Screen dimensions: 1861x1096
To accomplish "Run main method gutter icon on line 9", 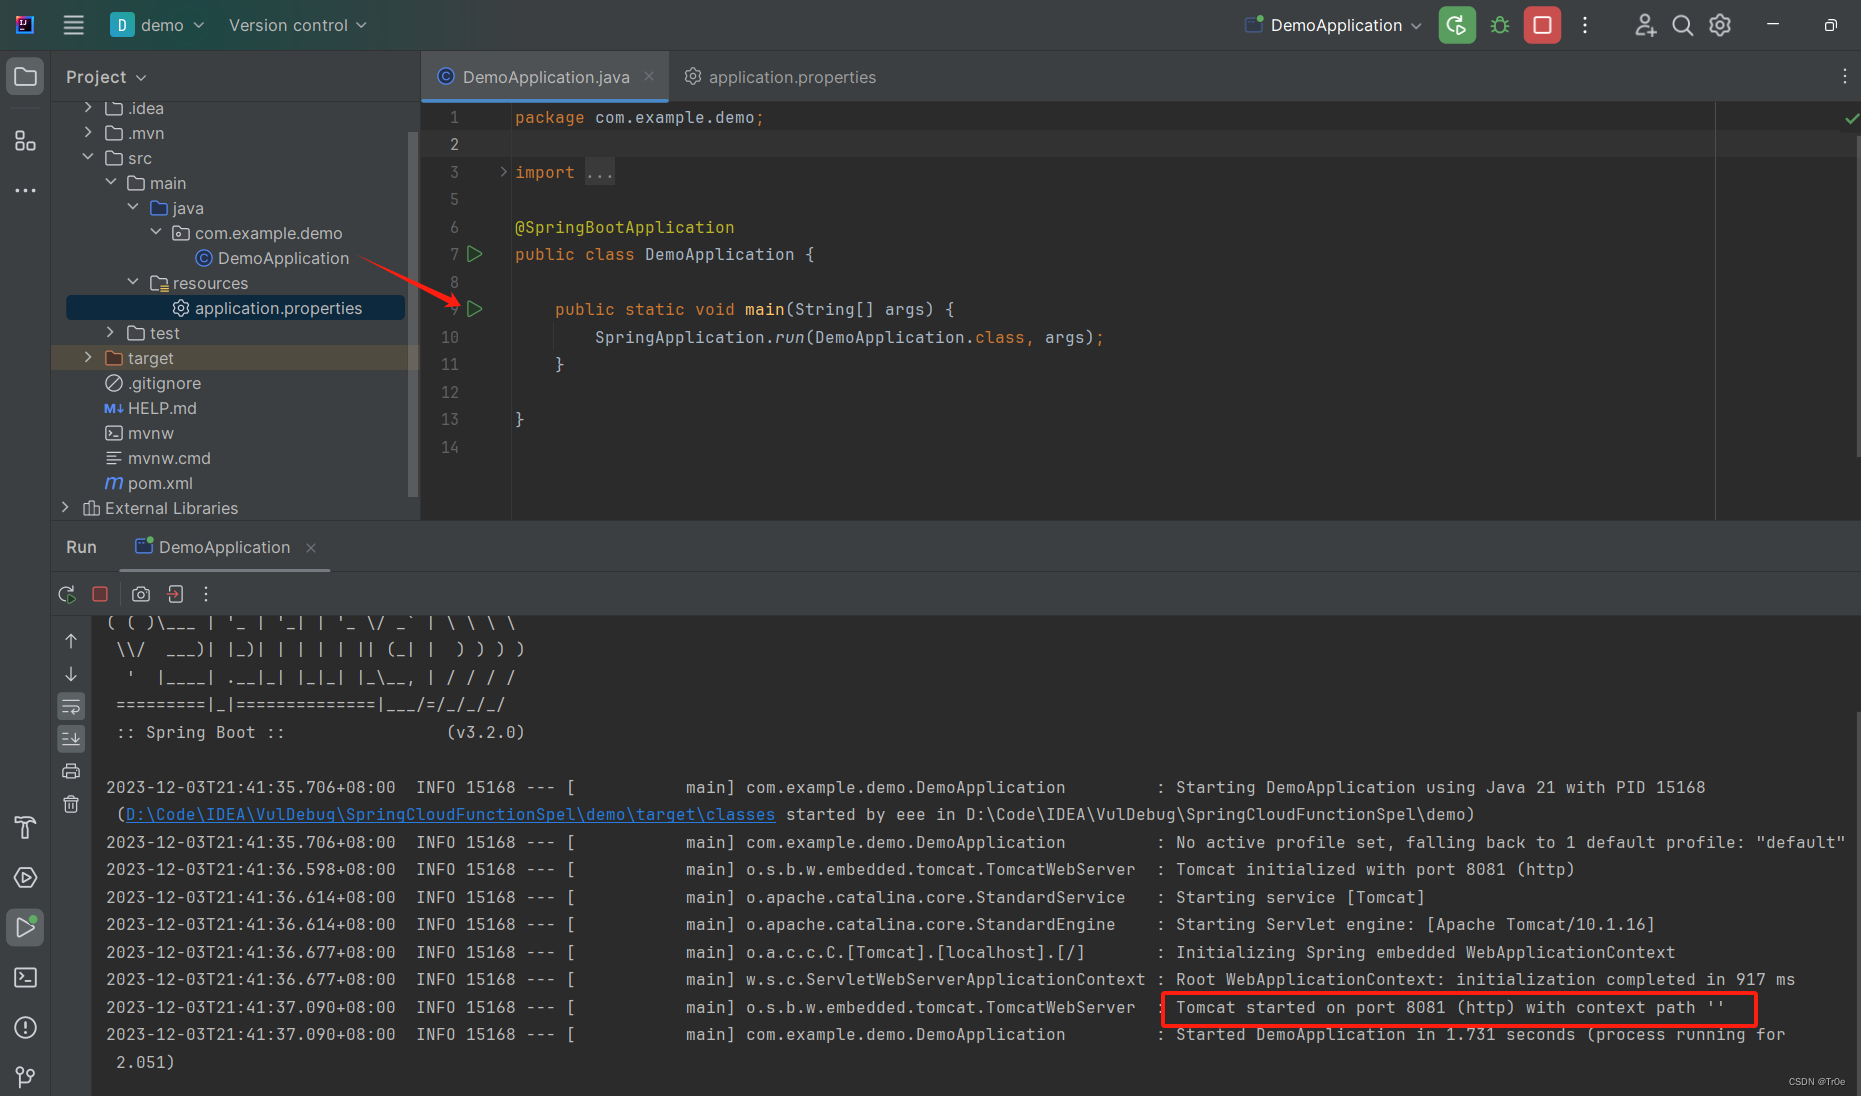I will (475, 309).
